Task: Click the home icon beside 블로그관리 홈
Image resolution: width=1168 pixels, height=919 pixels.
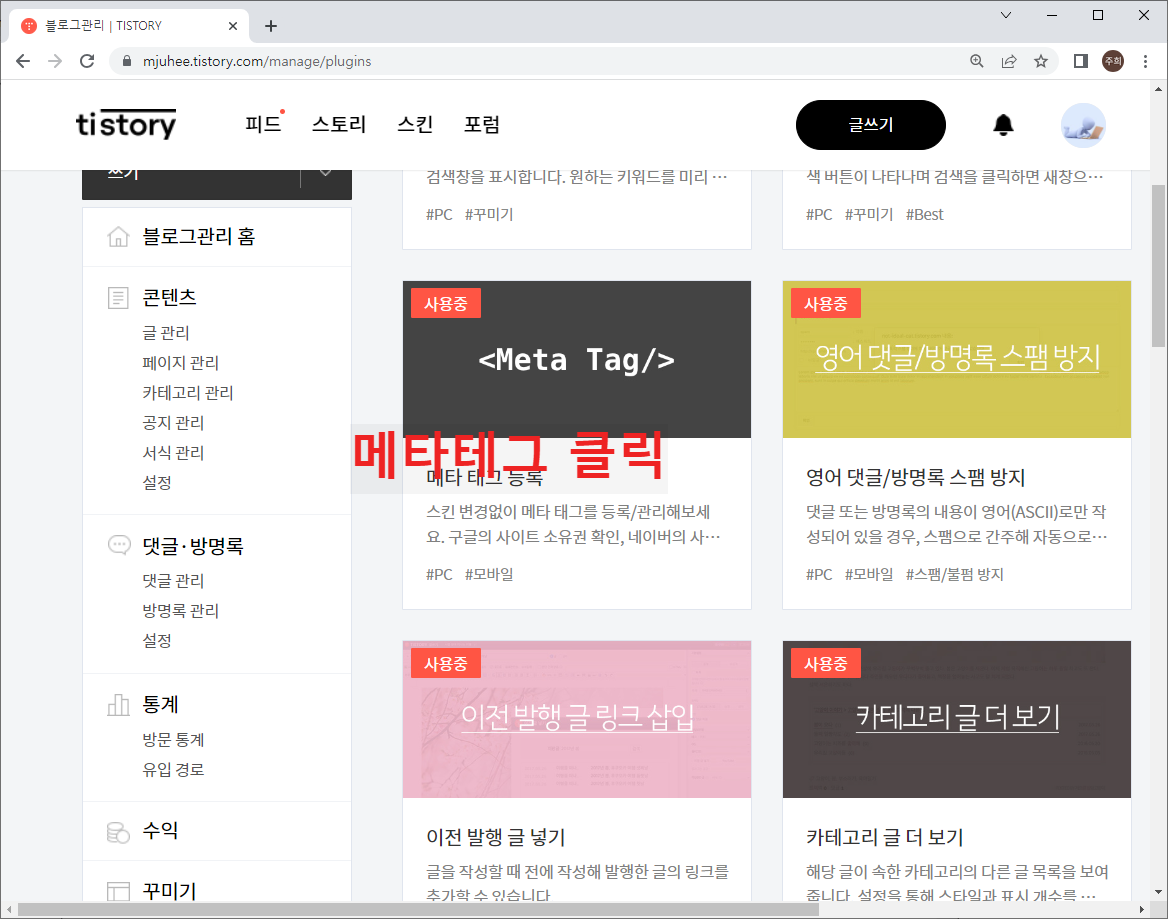Action: (118, 237)
